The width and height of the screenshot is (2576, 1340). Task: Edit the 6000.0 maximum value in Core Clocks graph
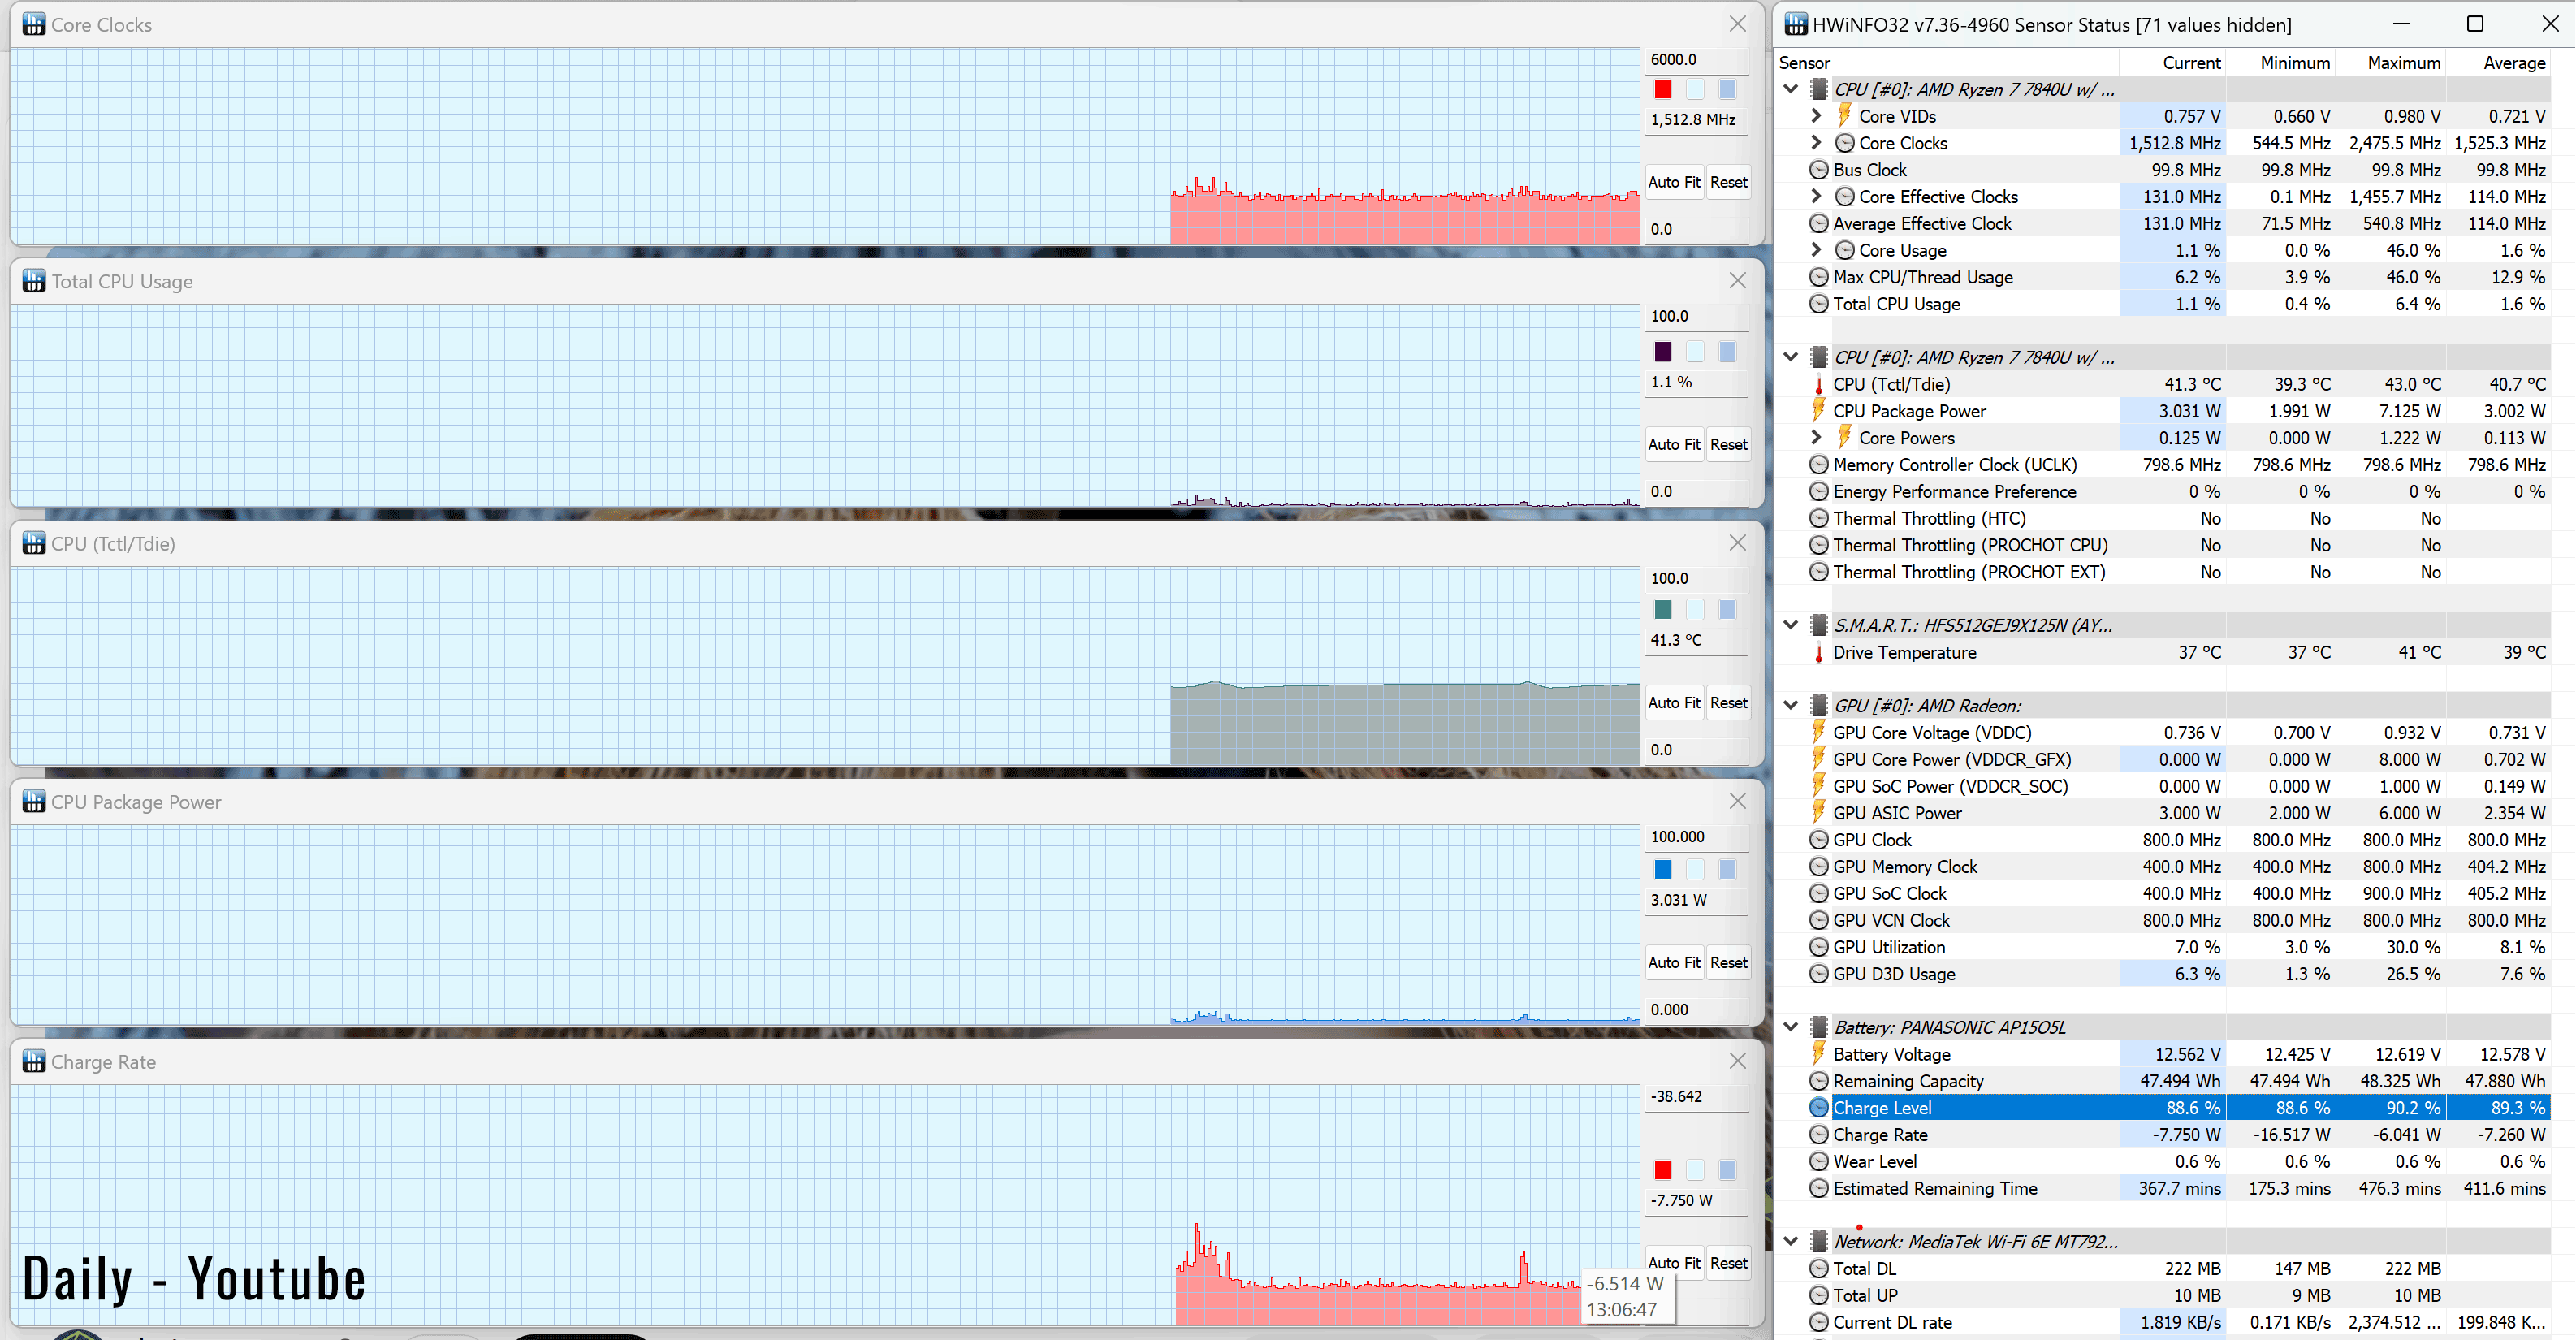(x=1697, y=60)
